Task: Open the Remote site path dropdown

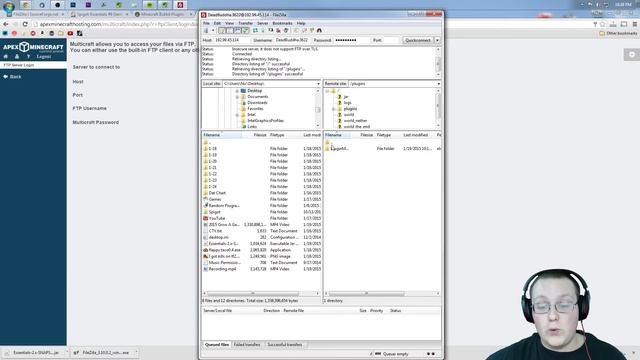Action: (438, 84)
